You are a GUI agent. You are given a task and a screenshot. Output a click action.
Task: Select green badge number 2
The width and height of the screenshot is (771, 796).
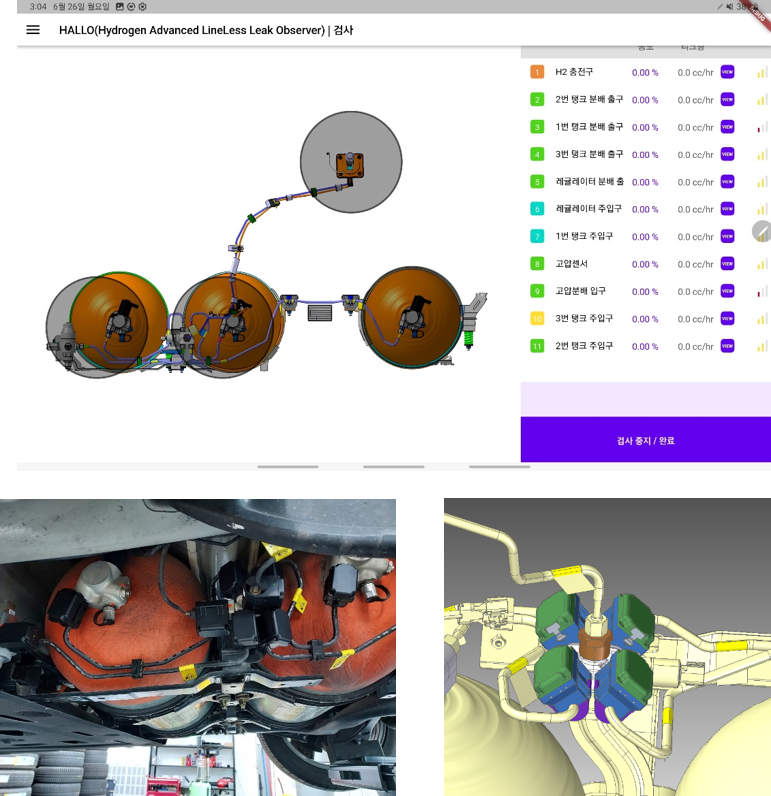coord(537,100)
